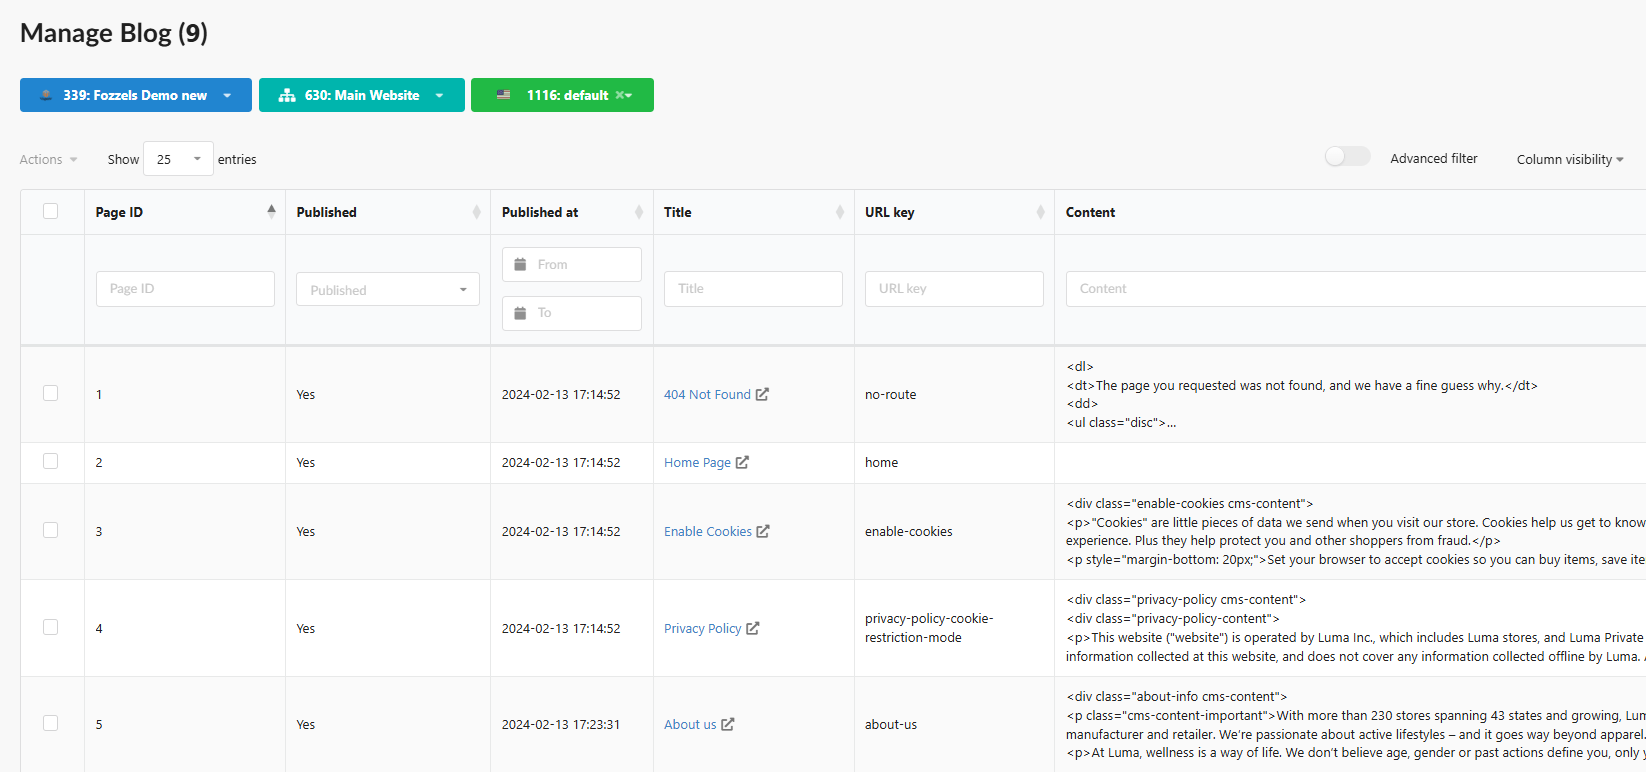Screen dimensions: 1646x772
Task: Open the Home Page title link
Action: tap(697, 462)
